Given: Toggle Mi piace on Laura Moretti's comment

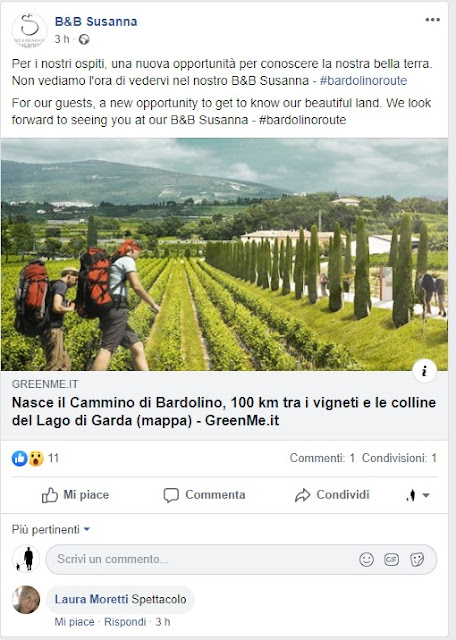Looking at the screenshot, I should pos(74,622).
